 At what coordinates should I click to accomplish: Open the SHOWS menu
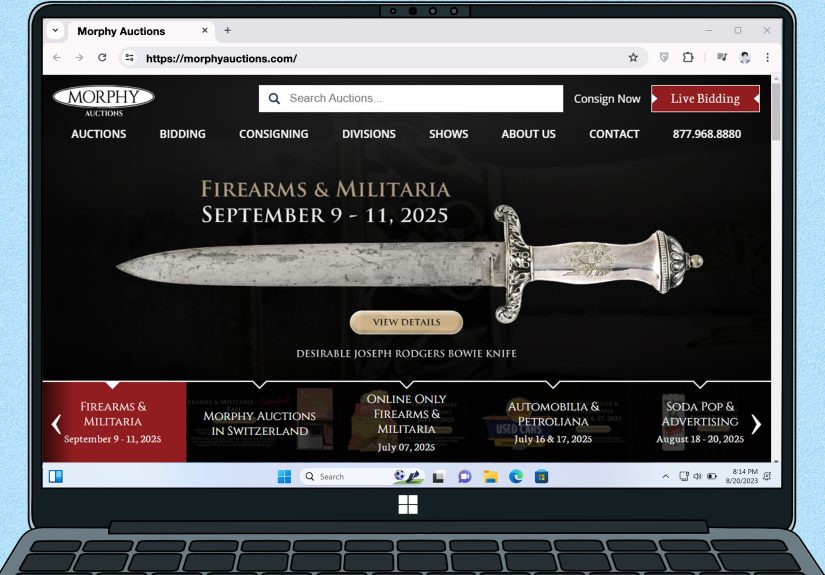448,134
